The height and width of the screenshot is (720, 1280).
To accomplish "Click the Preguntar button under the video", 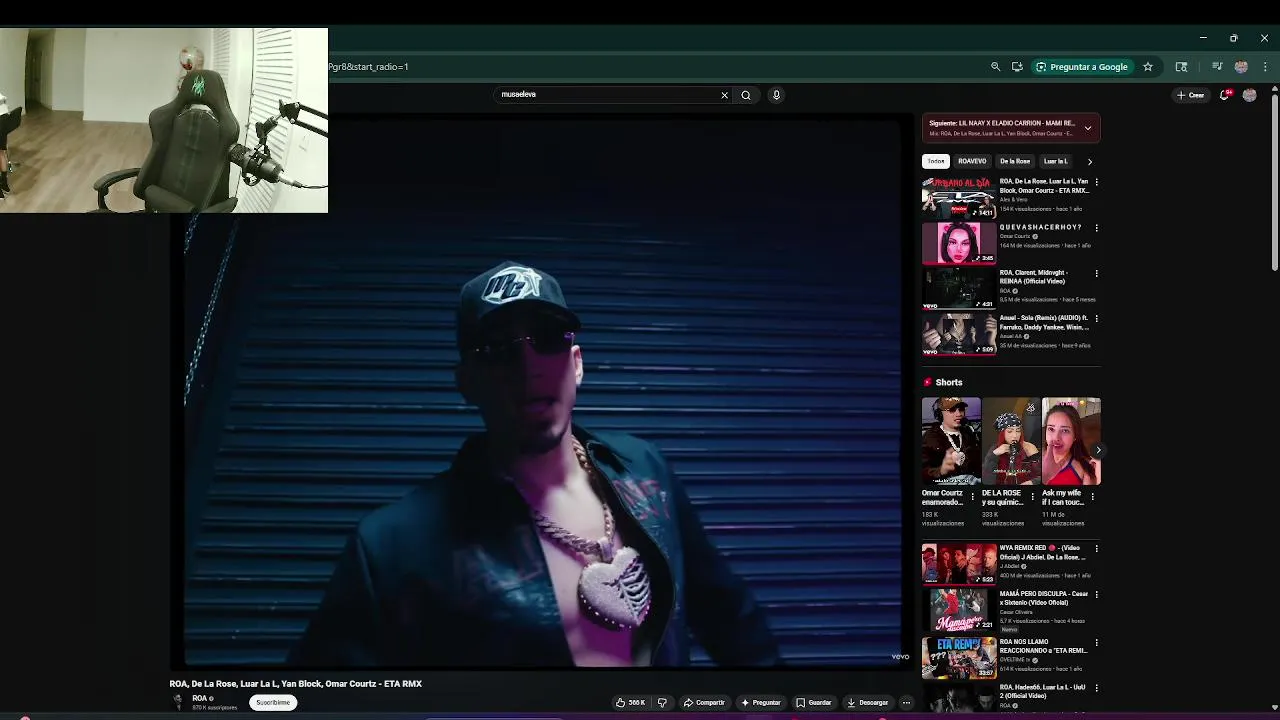I will 761,702.
